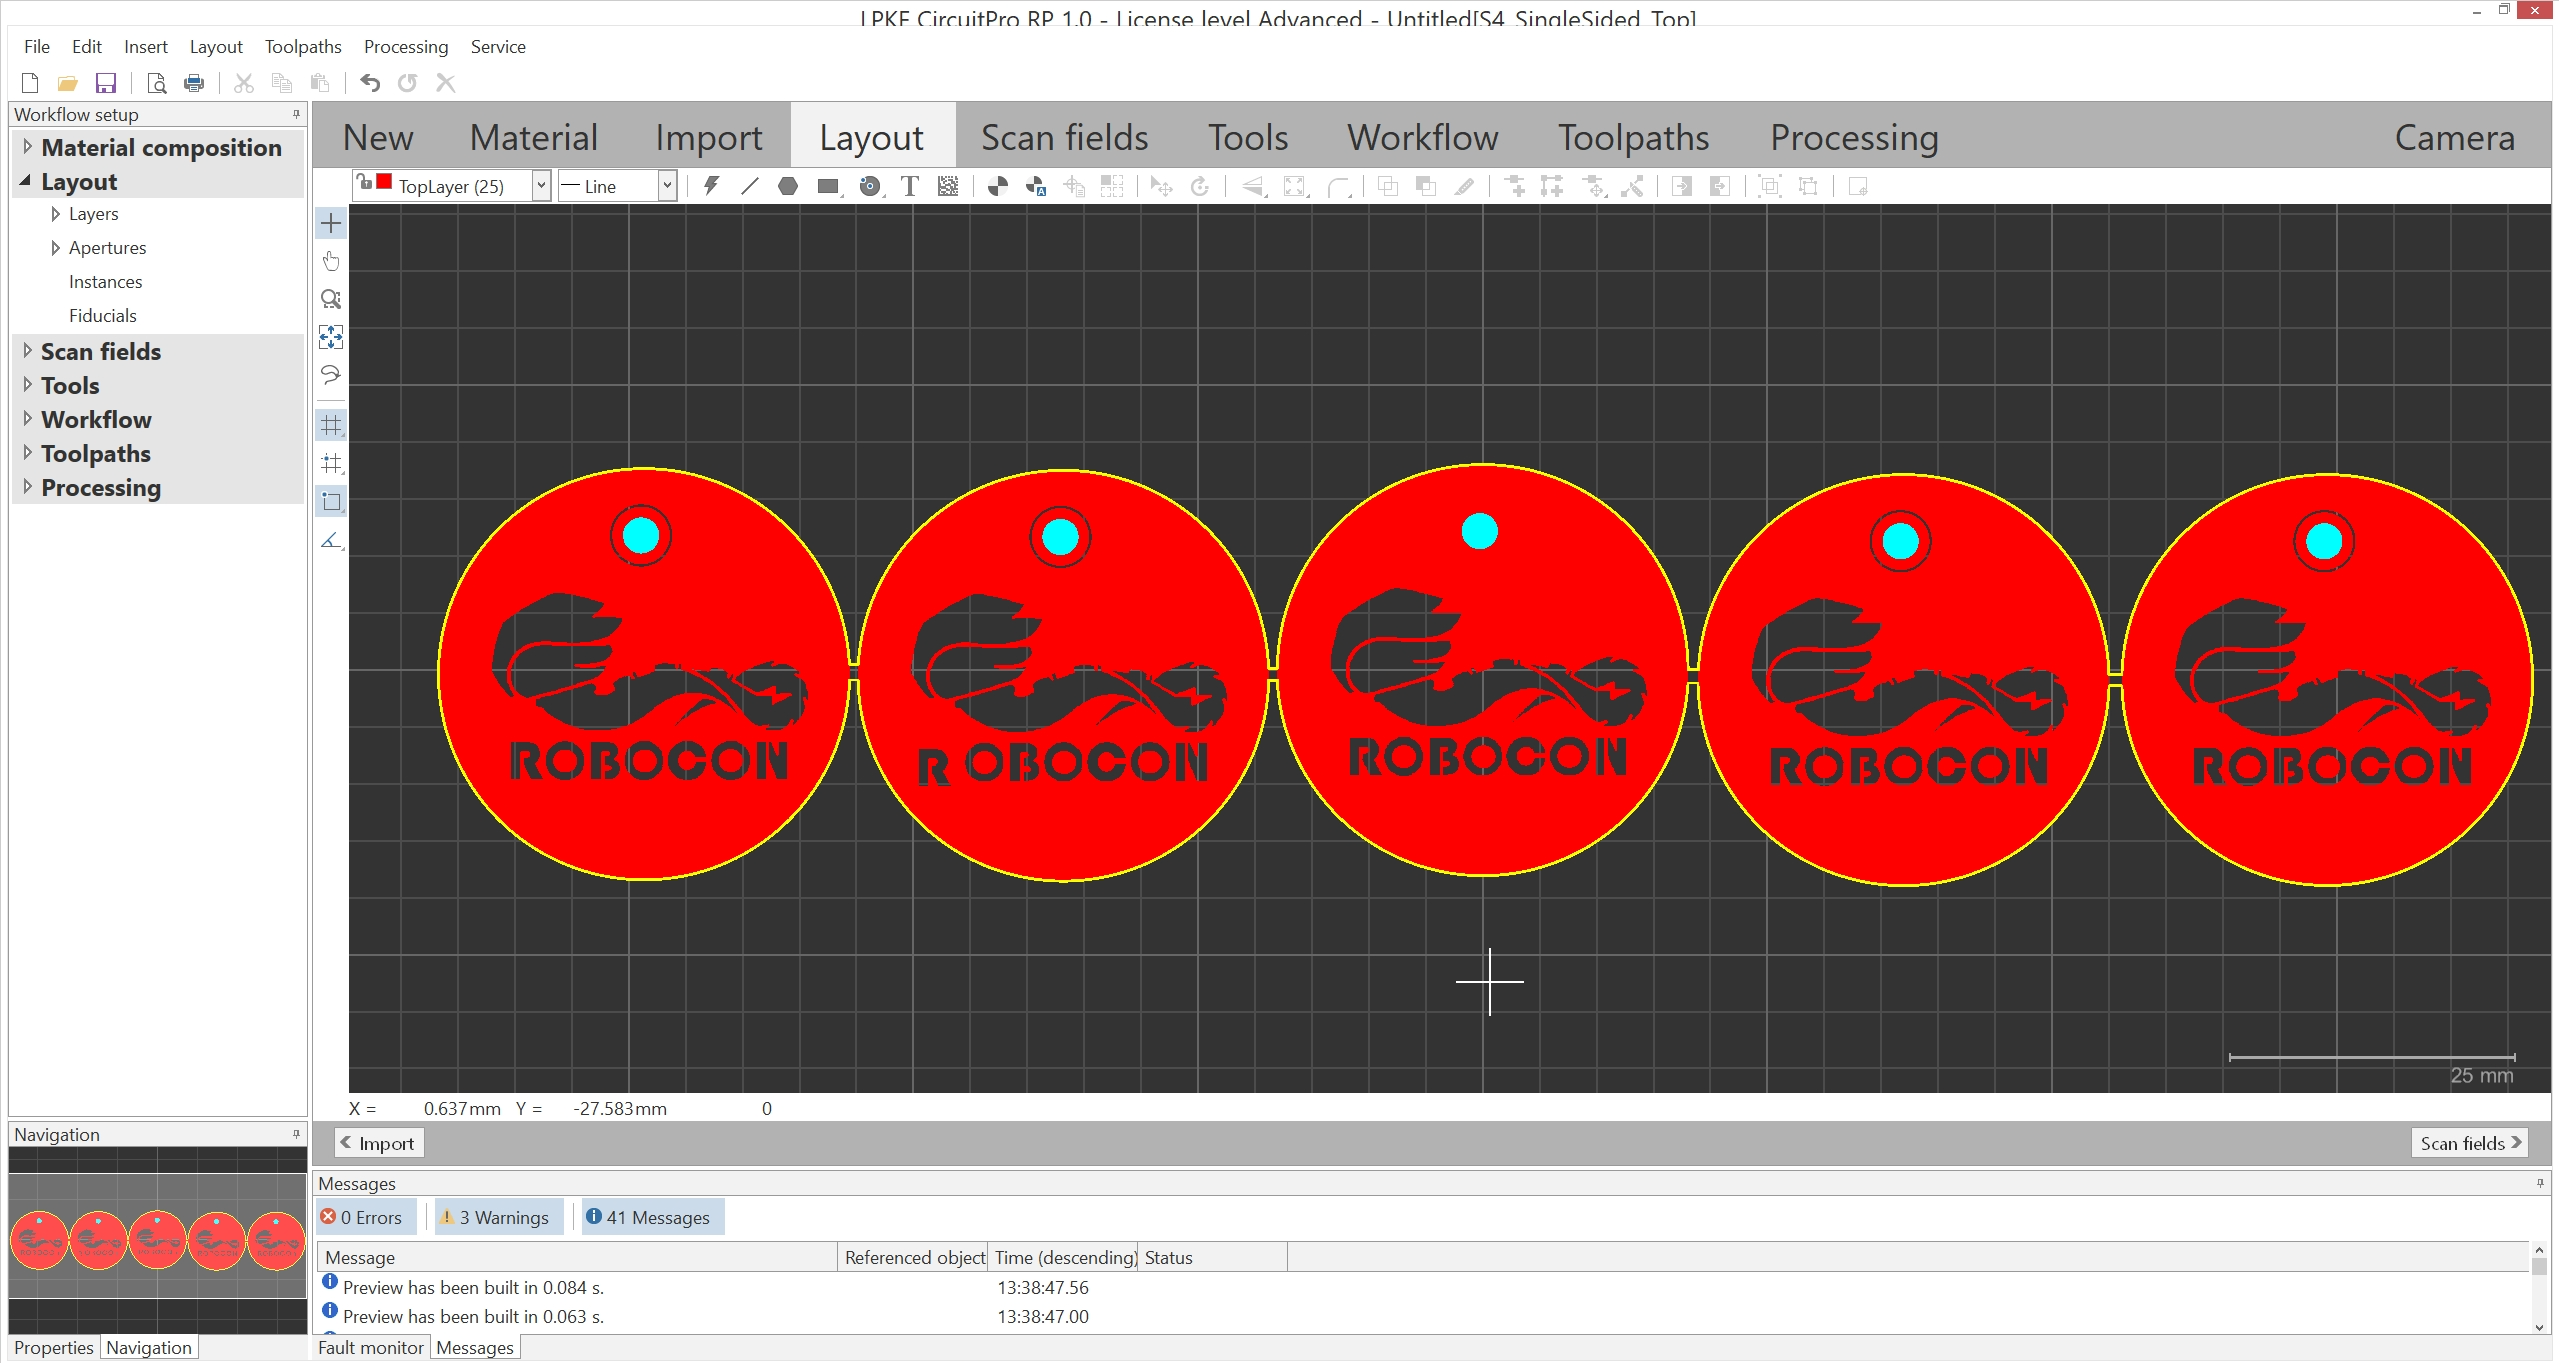This screenshot has width=2559, height=1363.
Task: Select the filled rectangle drawing tool
Action: coord(827,186)
